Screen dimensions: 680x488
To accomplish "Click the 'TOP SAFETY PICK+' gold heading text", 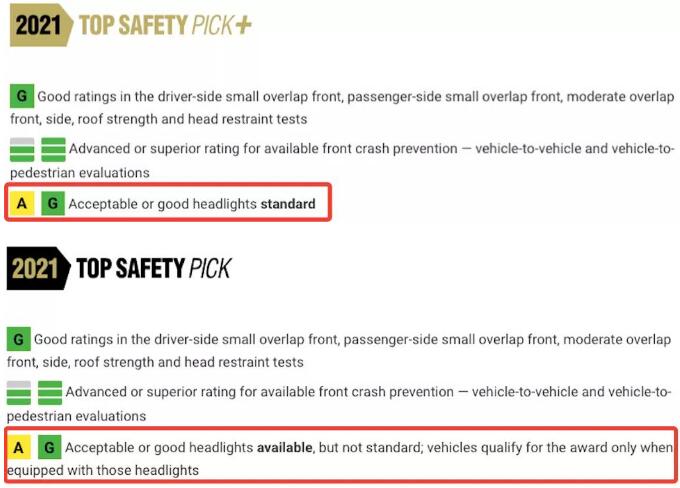I will [165, 25].
